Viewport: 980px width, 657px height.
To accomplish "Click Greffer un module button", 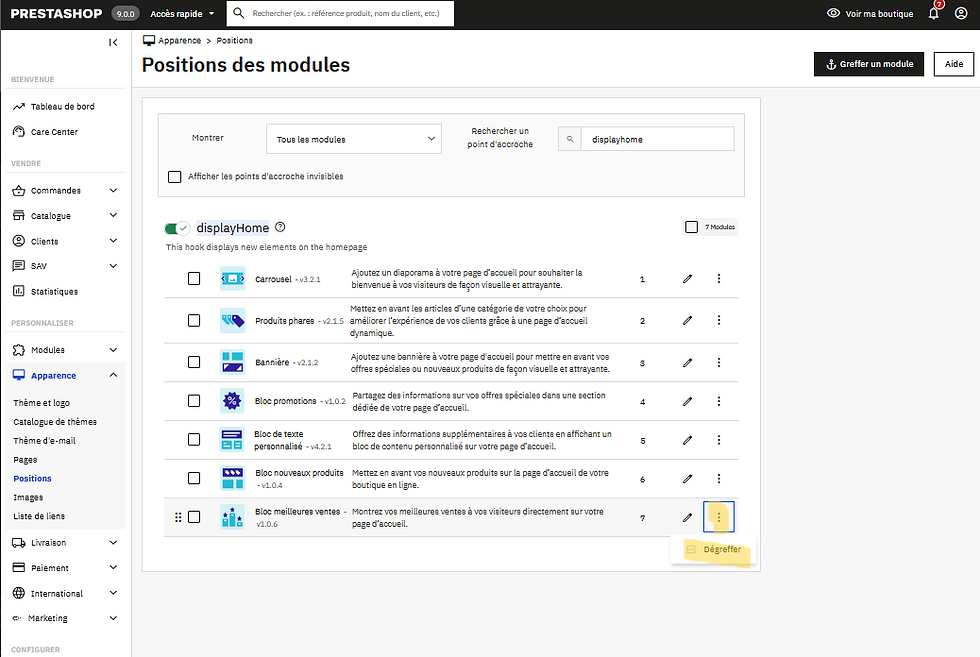I will [x=869, y=64].
